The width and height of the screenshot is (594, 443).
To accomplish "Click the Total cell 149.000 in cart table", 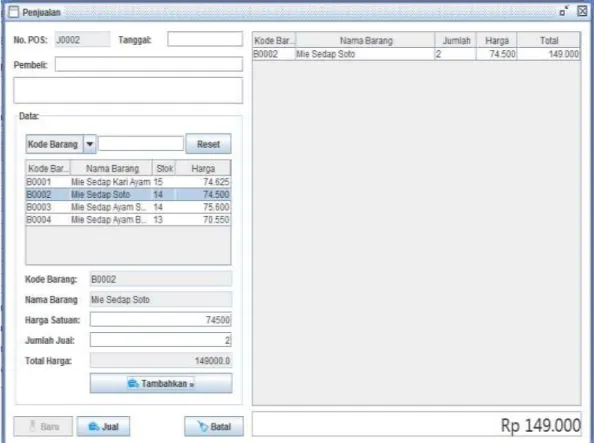I will 549,54.
